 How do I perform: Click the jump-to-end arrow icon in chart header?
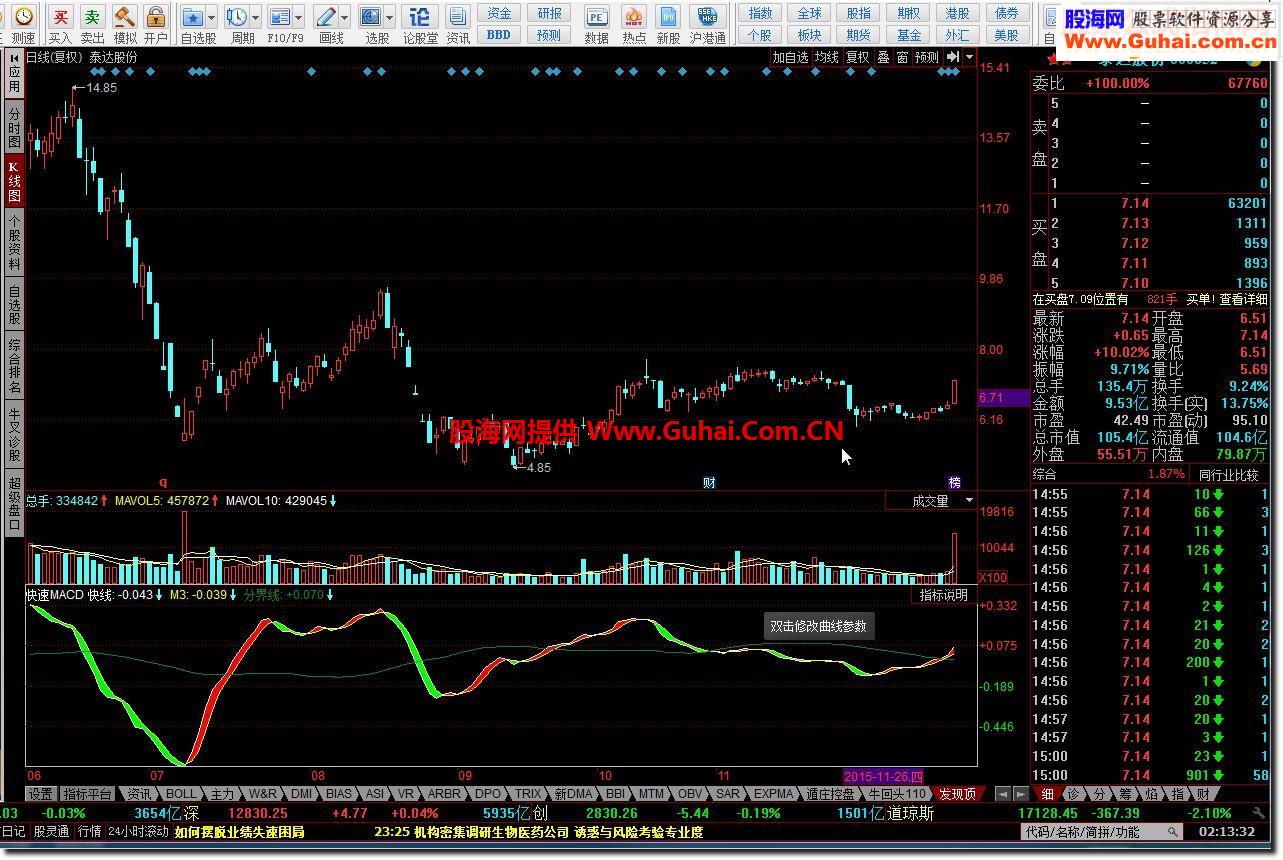click(953, 57)
